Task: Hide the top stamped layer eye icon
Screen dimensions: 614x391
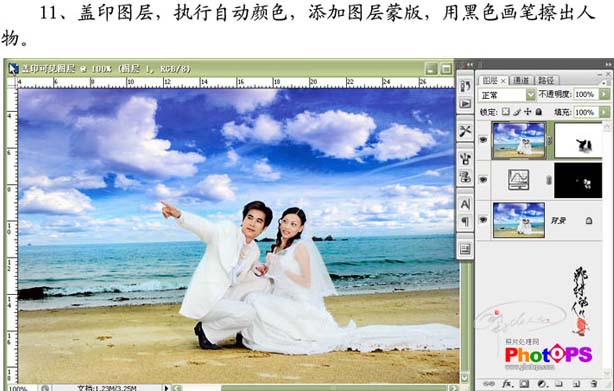Action: [484, 140]
